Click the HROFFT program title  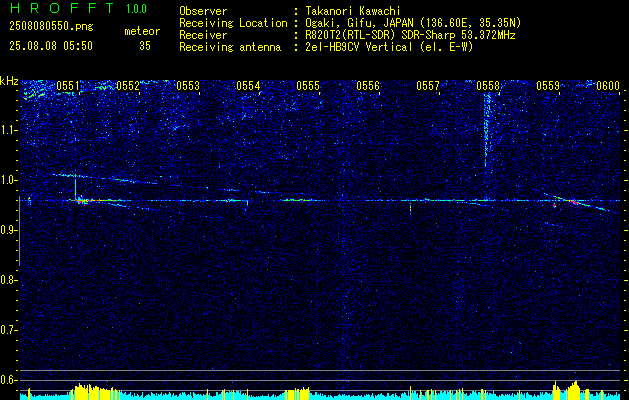(x=63, y=8)
